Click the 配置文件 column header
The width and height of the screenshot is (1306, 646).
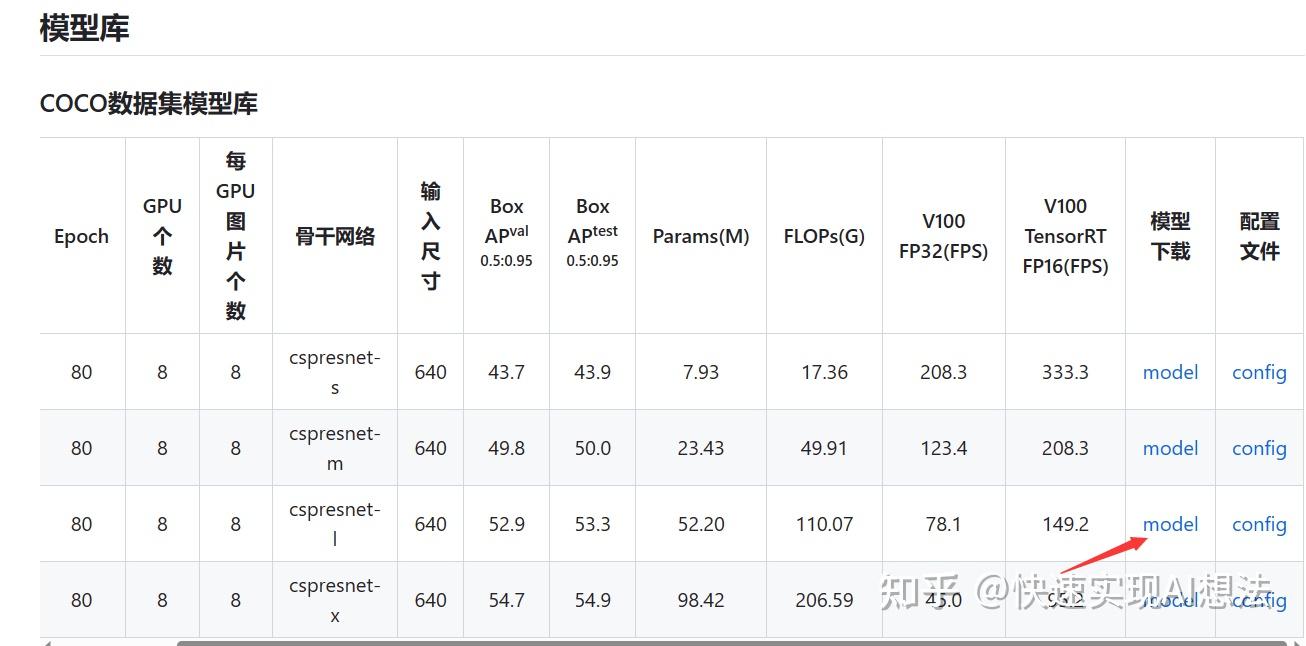coord(1259,236)
